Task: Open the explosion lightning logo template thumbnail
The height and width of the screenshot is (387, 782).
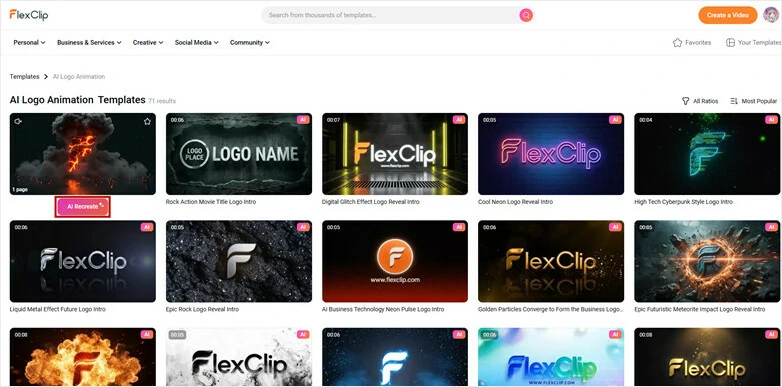Action: pyautogui.click(x=83, y=154)
